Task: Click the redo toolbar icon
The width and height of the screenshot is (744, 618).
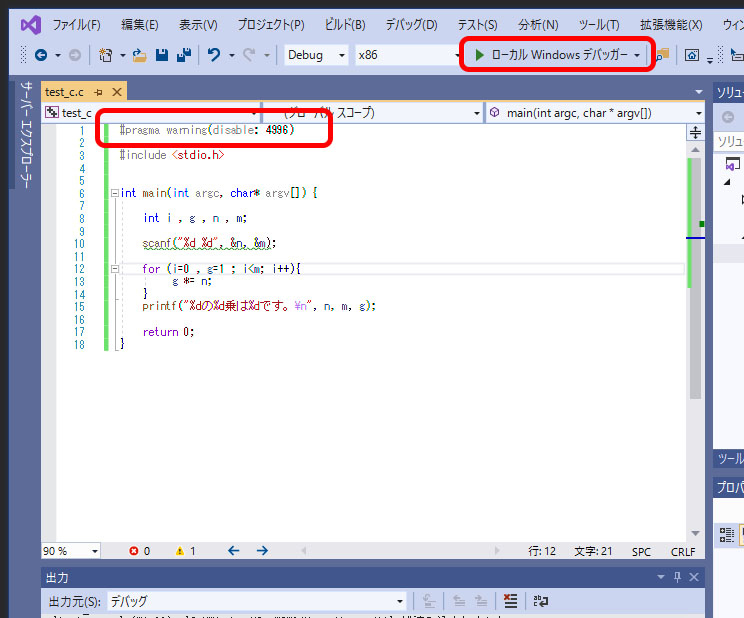Action: pos(249,55)
